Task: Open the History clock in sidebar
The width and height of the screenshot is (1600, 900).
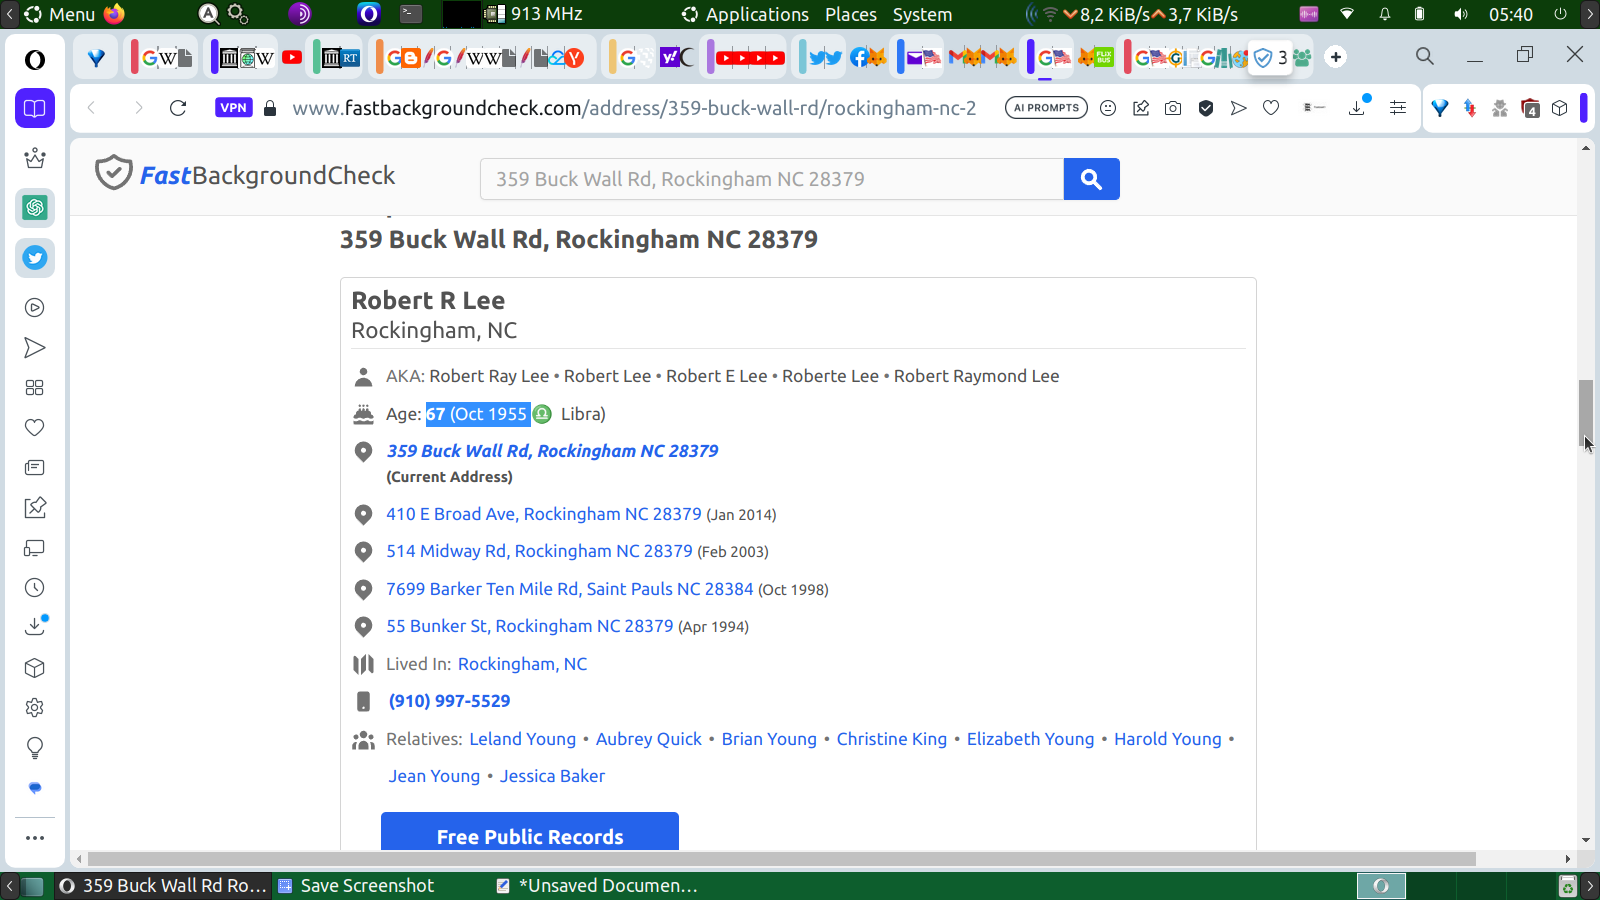Action: (35, 588)
